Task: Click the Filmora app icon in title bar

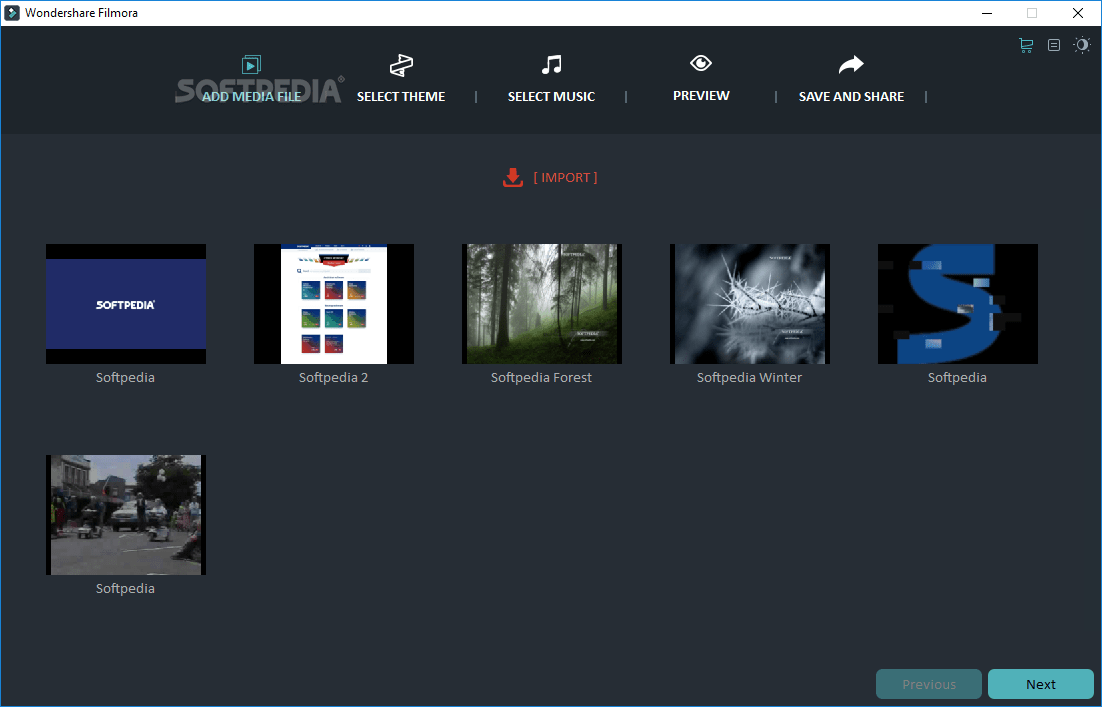Action: point(11,13)
